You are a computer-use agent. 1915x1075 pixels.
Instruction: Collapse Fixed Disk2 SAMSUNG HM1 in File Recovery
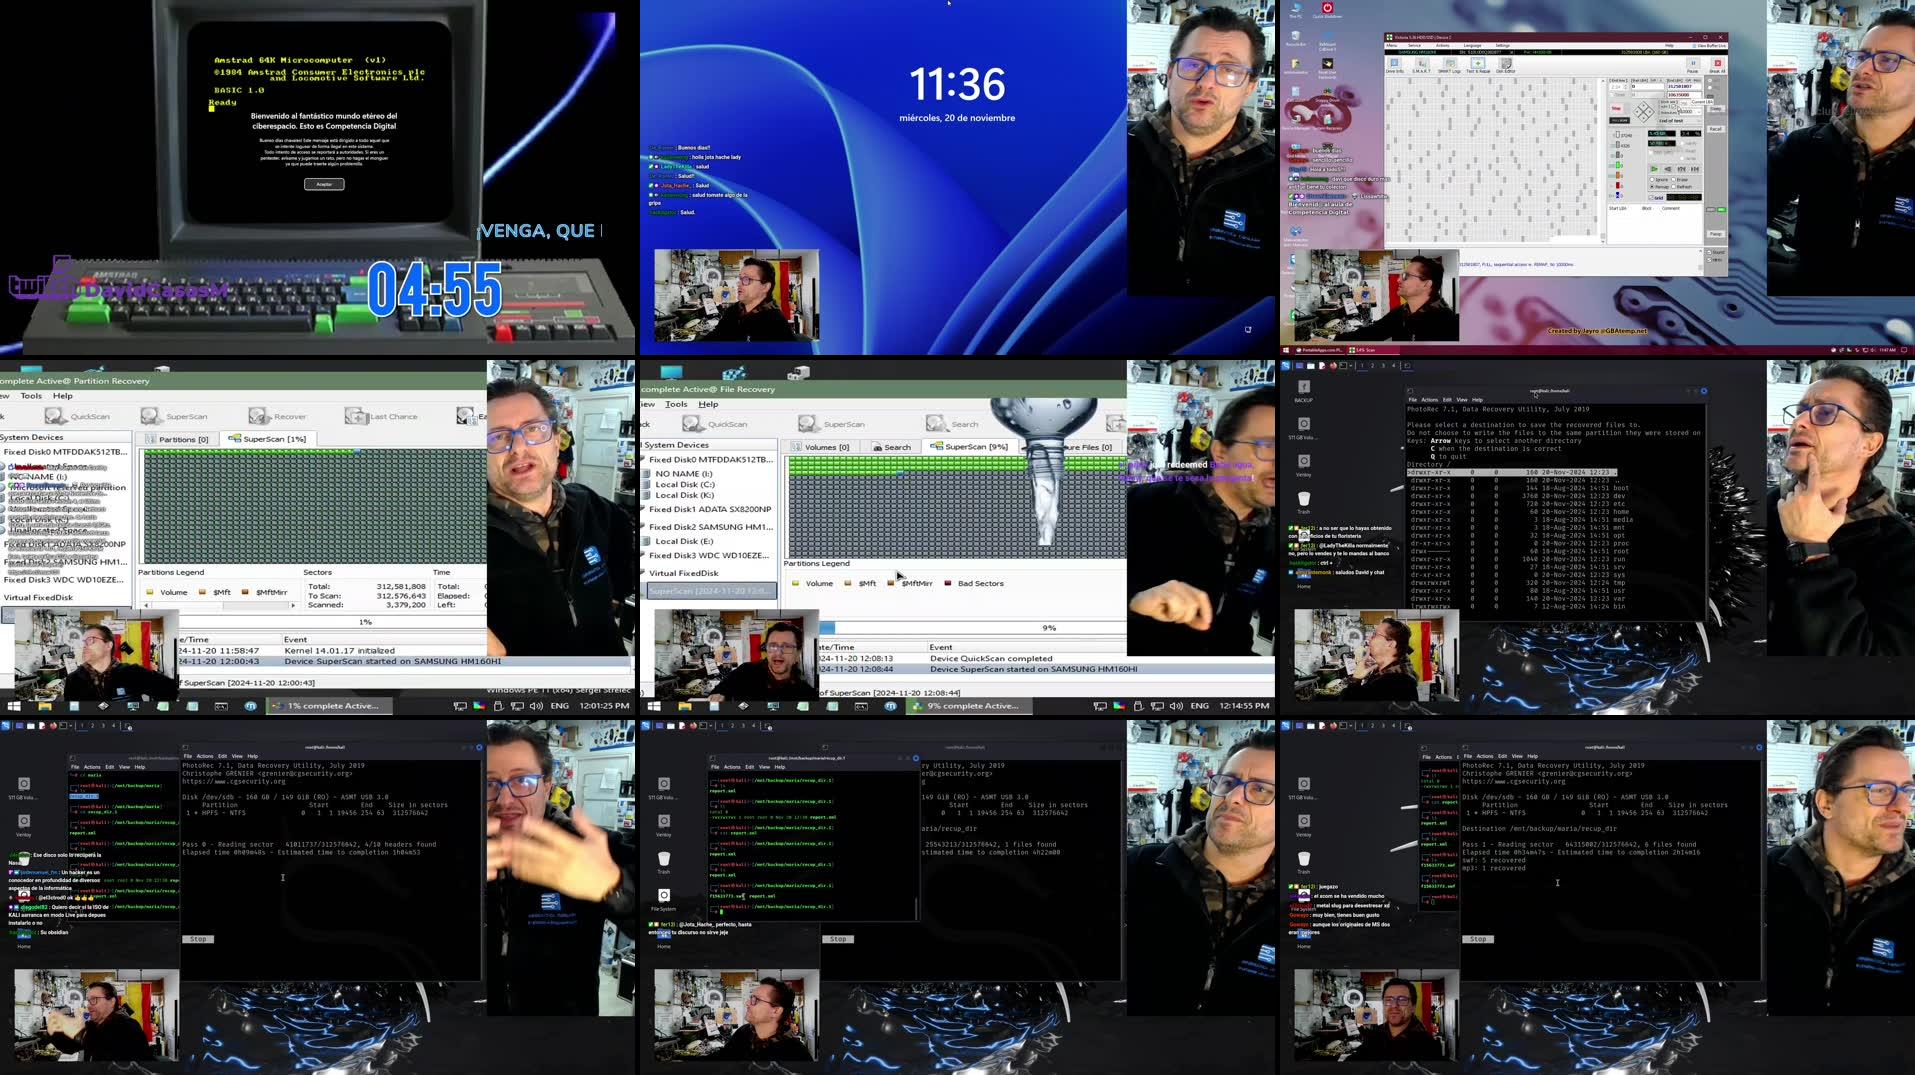[642, 526]
